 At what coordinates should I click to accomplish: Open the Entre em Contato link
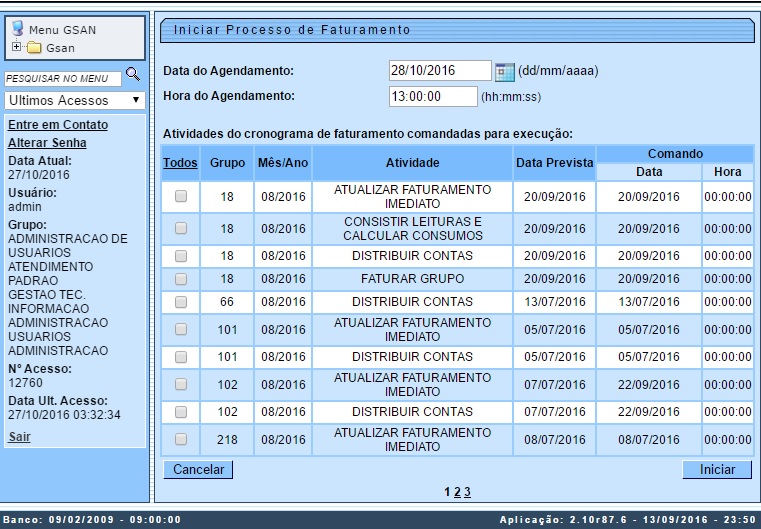pos(58,125)
